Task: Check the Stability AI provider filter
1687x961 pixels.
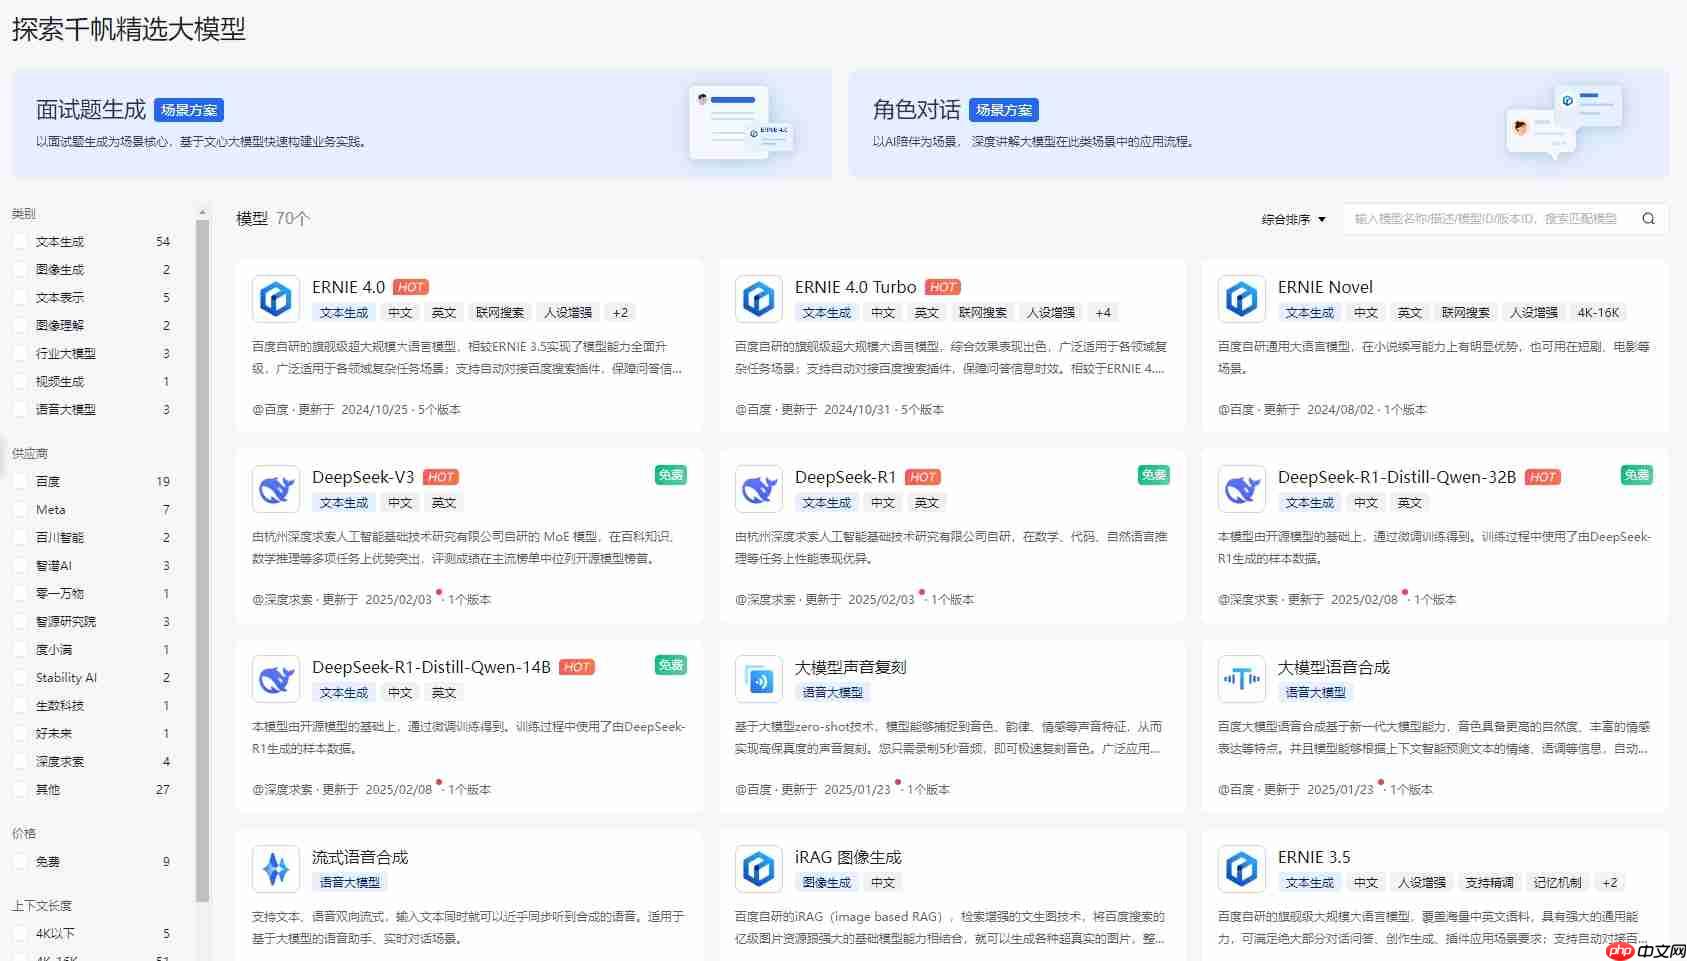Action: pyautogui.click(x=20, y=677)
